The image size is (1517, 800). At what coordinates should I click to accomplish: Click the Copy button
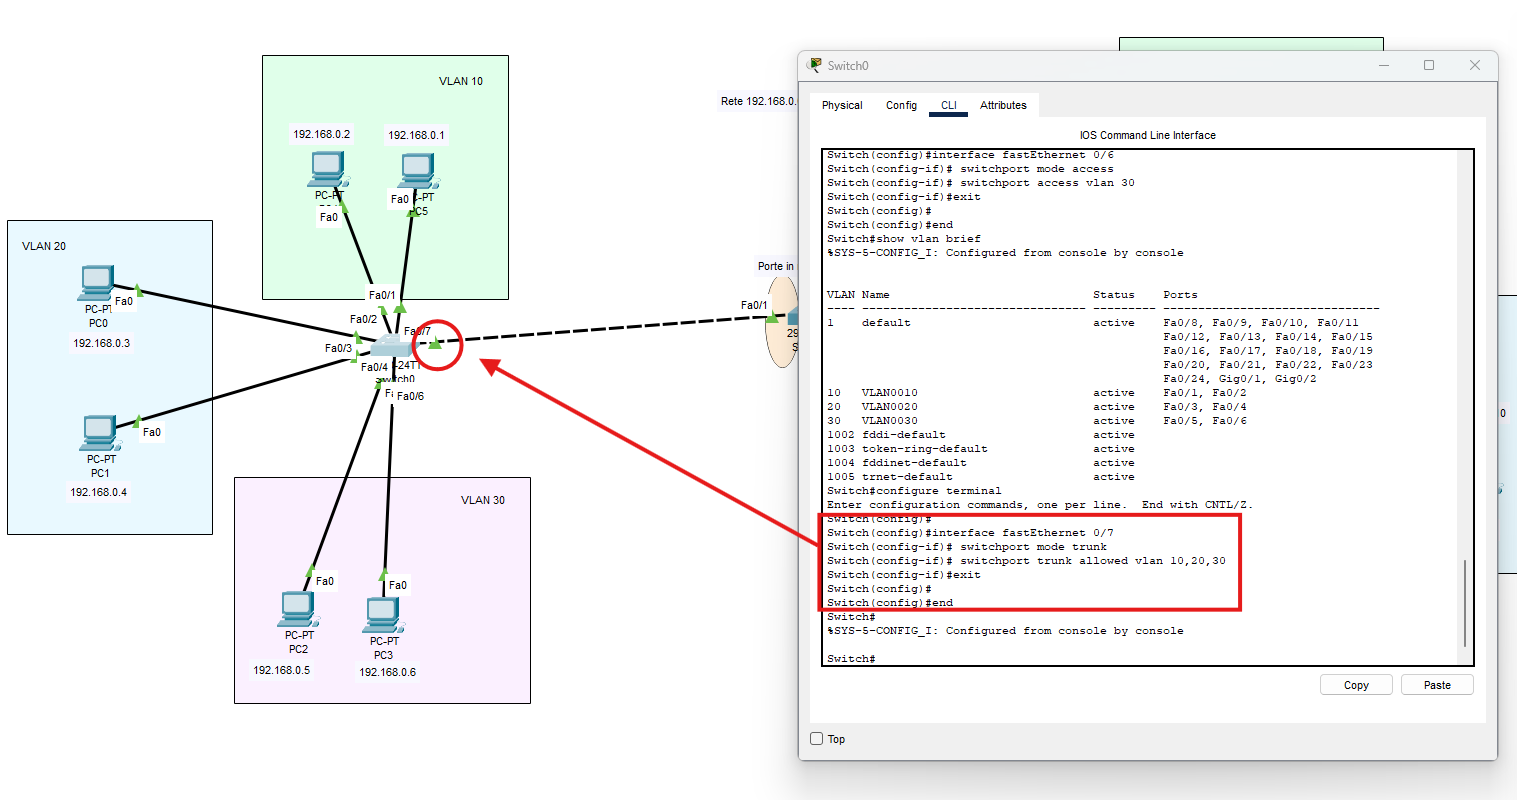tap(1356, 685)
